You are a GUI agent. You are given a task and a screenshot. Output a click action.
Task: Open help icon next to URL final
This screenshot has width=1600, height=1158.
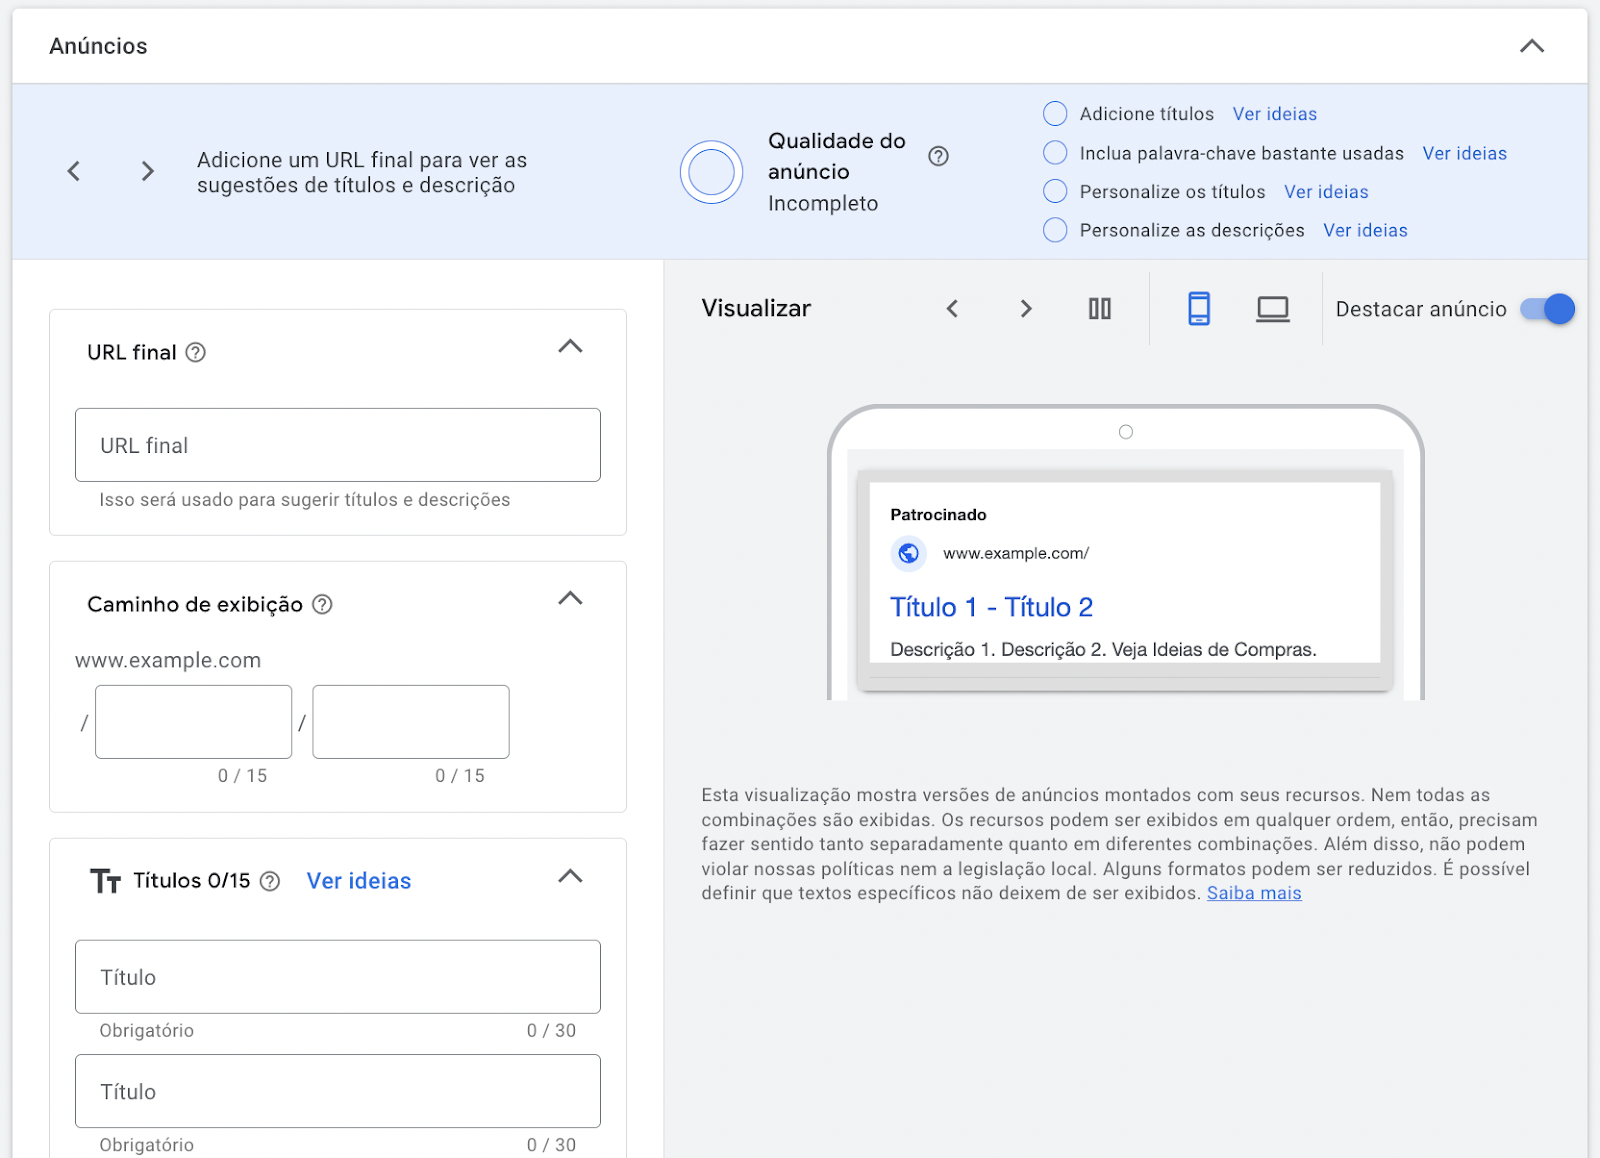[196, 352]
